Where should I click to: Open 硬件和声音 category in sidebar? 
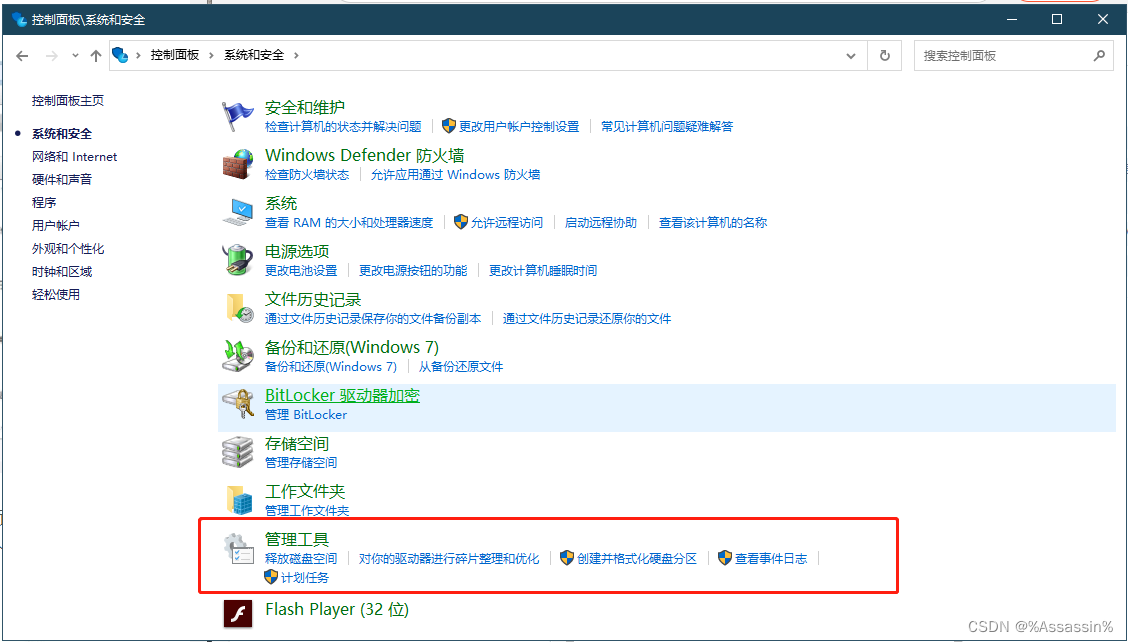[x=62, y=180]
